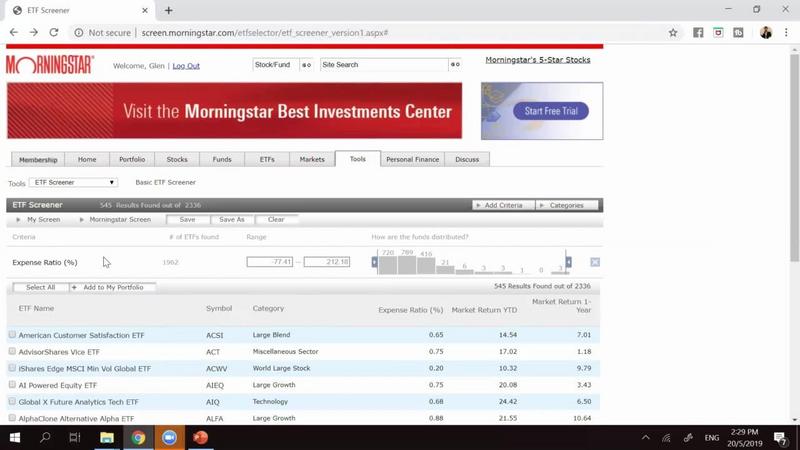800x450 pixels.
Task: Check the AdvisorShares Vice ETF box
Action: click(x=12, y=352)
